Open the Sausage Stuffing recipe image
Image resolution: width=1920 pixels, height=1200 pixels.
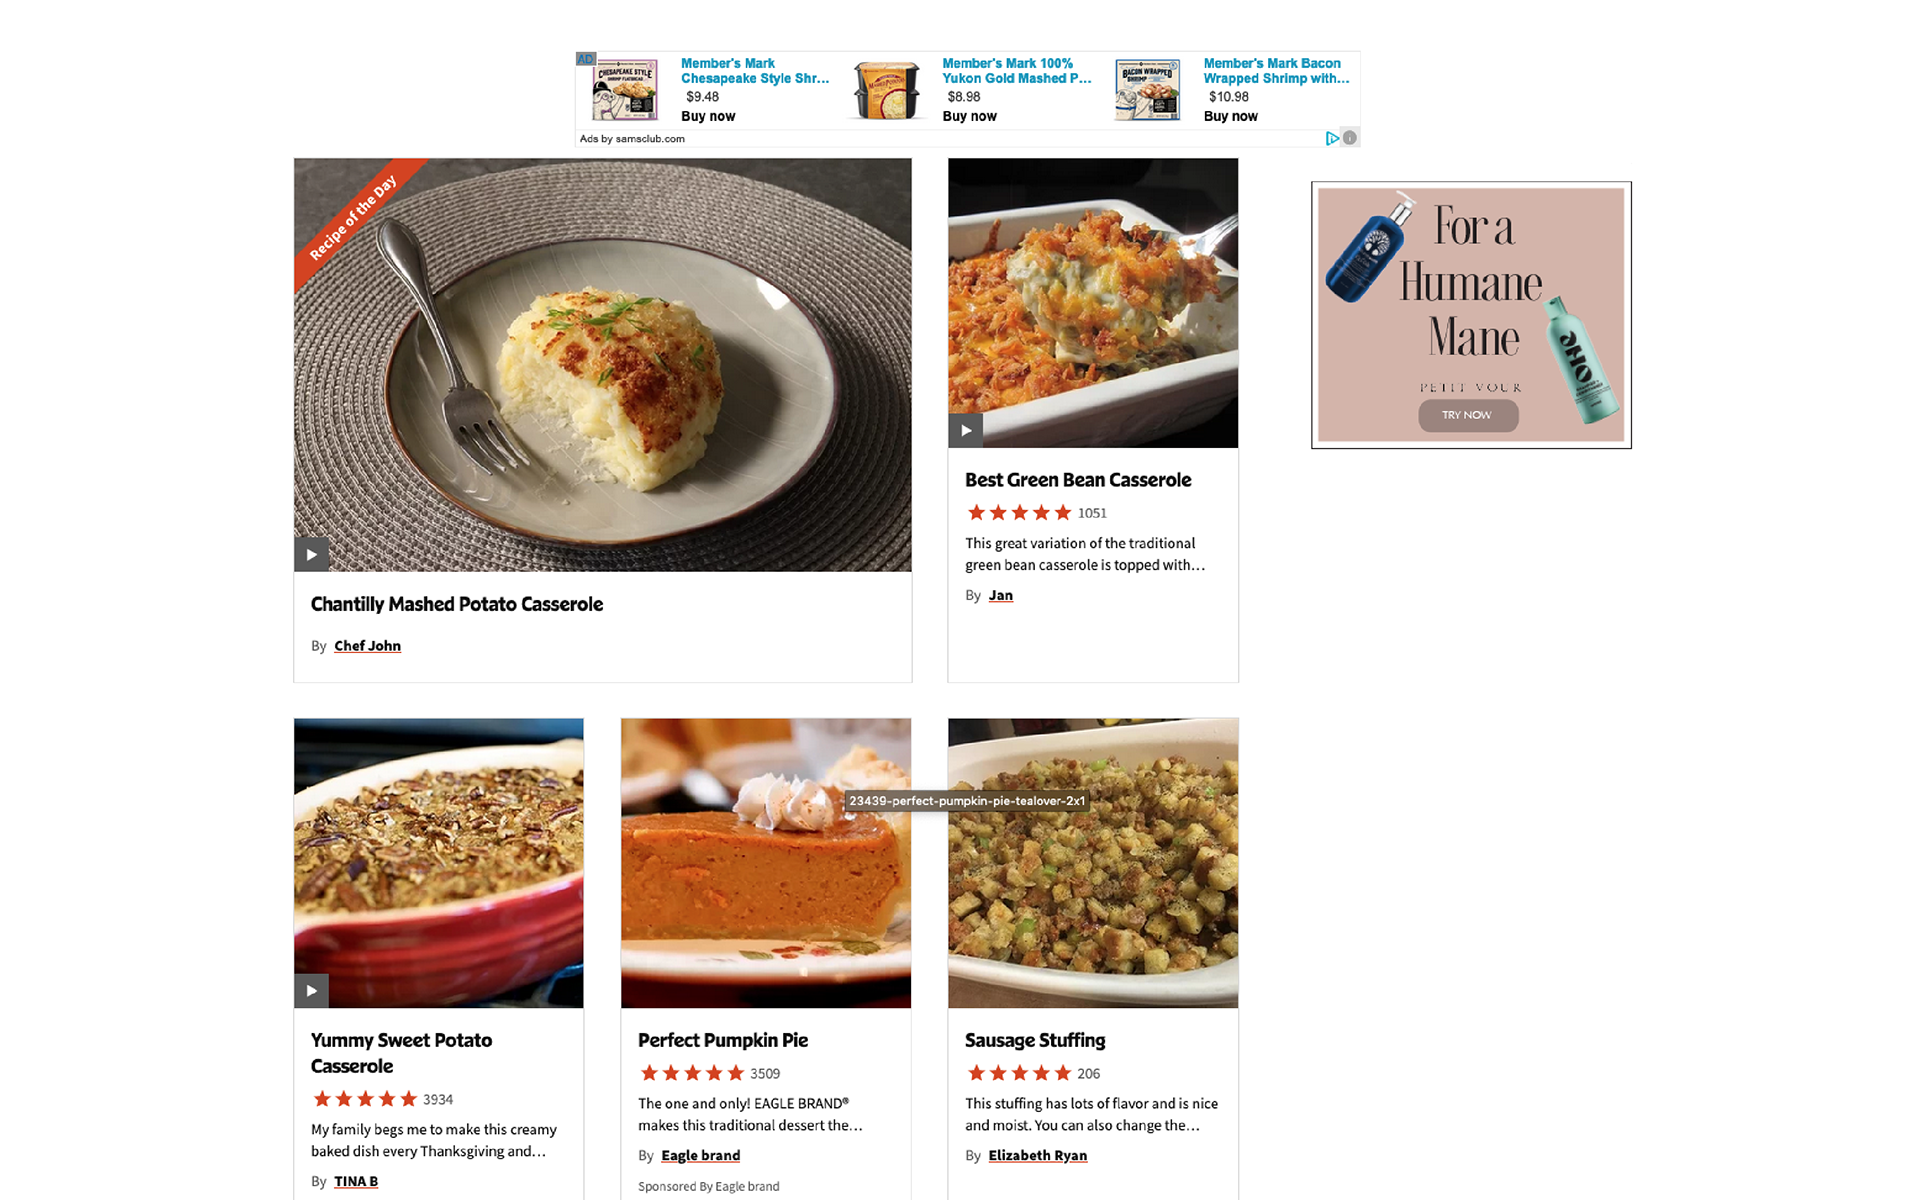1093,863
